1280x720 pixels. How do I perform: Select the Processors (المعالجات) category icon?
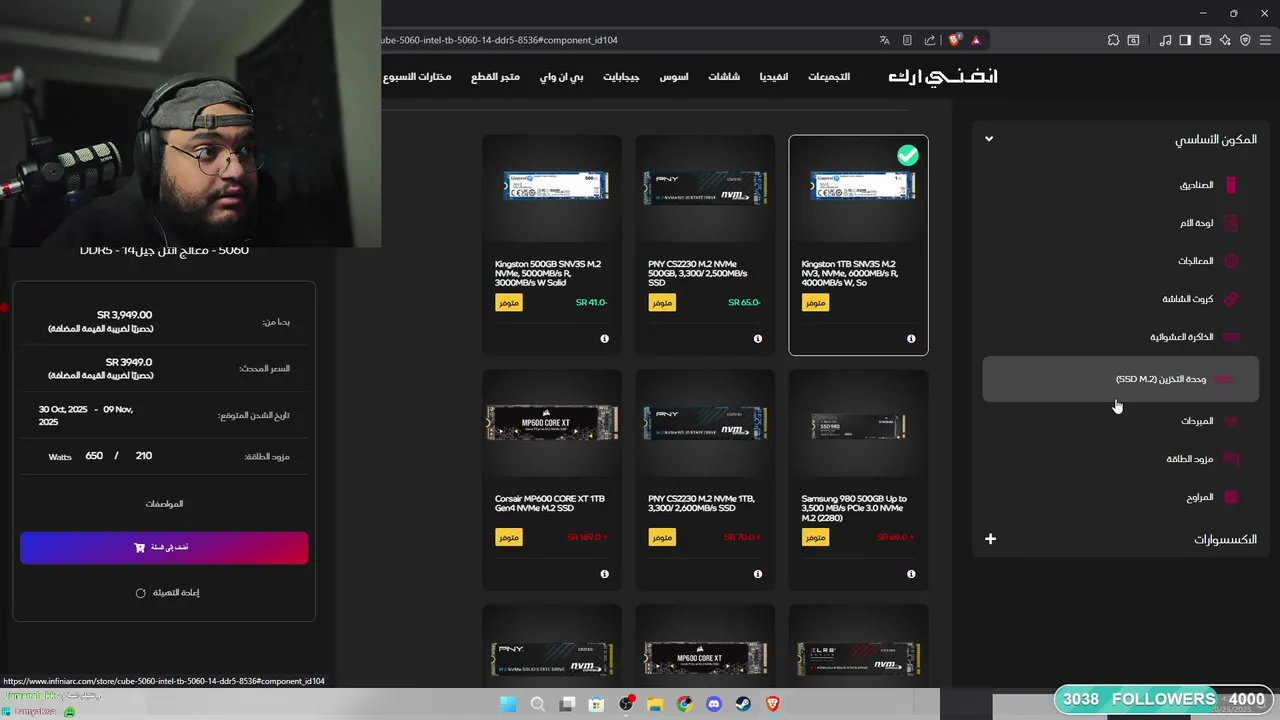(1231, 261)
